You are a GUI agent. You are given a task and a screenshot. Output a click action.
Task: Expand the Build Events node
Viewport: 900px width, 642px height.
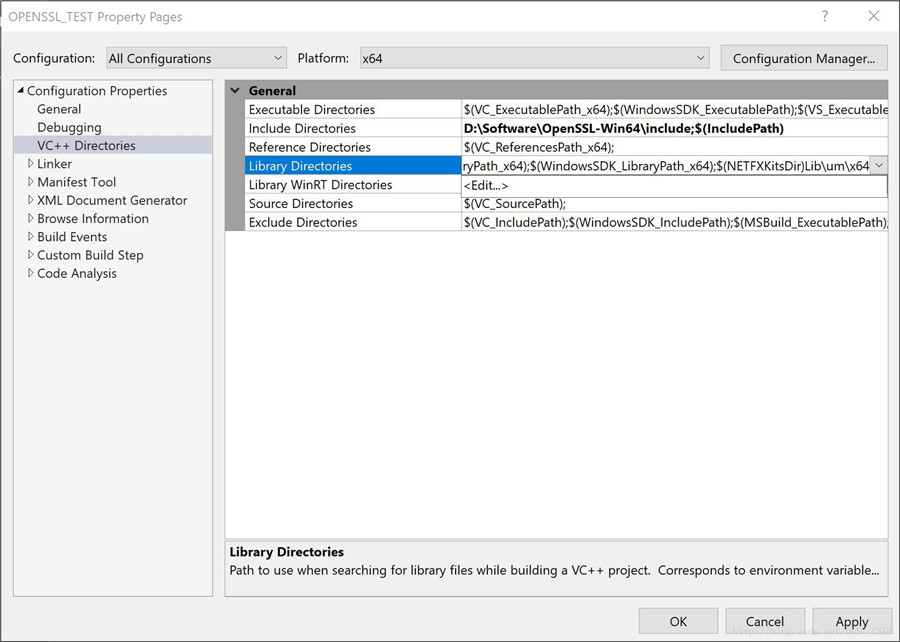30,236
